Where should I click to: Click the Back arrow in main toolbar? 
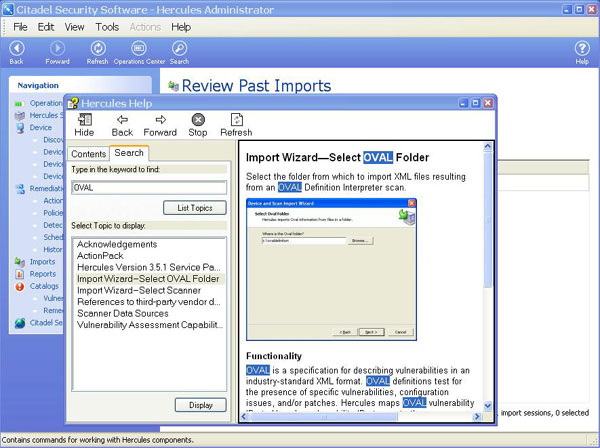pyautogui.click(x=16, y=50)
